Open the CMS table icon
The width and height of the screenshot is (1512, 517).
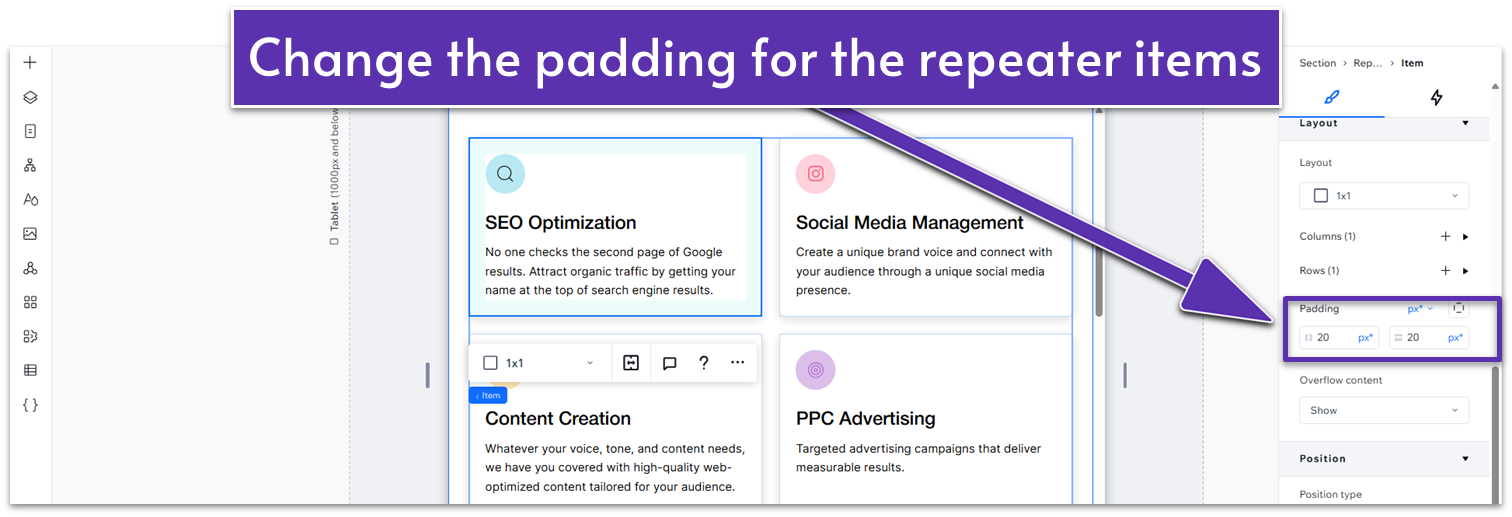[x=30, y=370]
